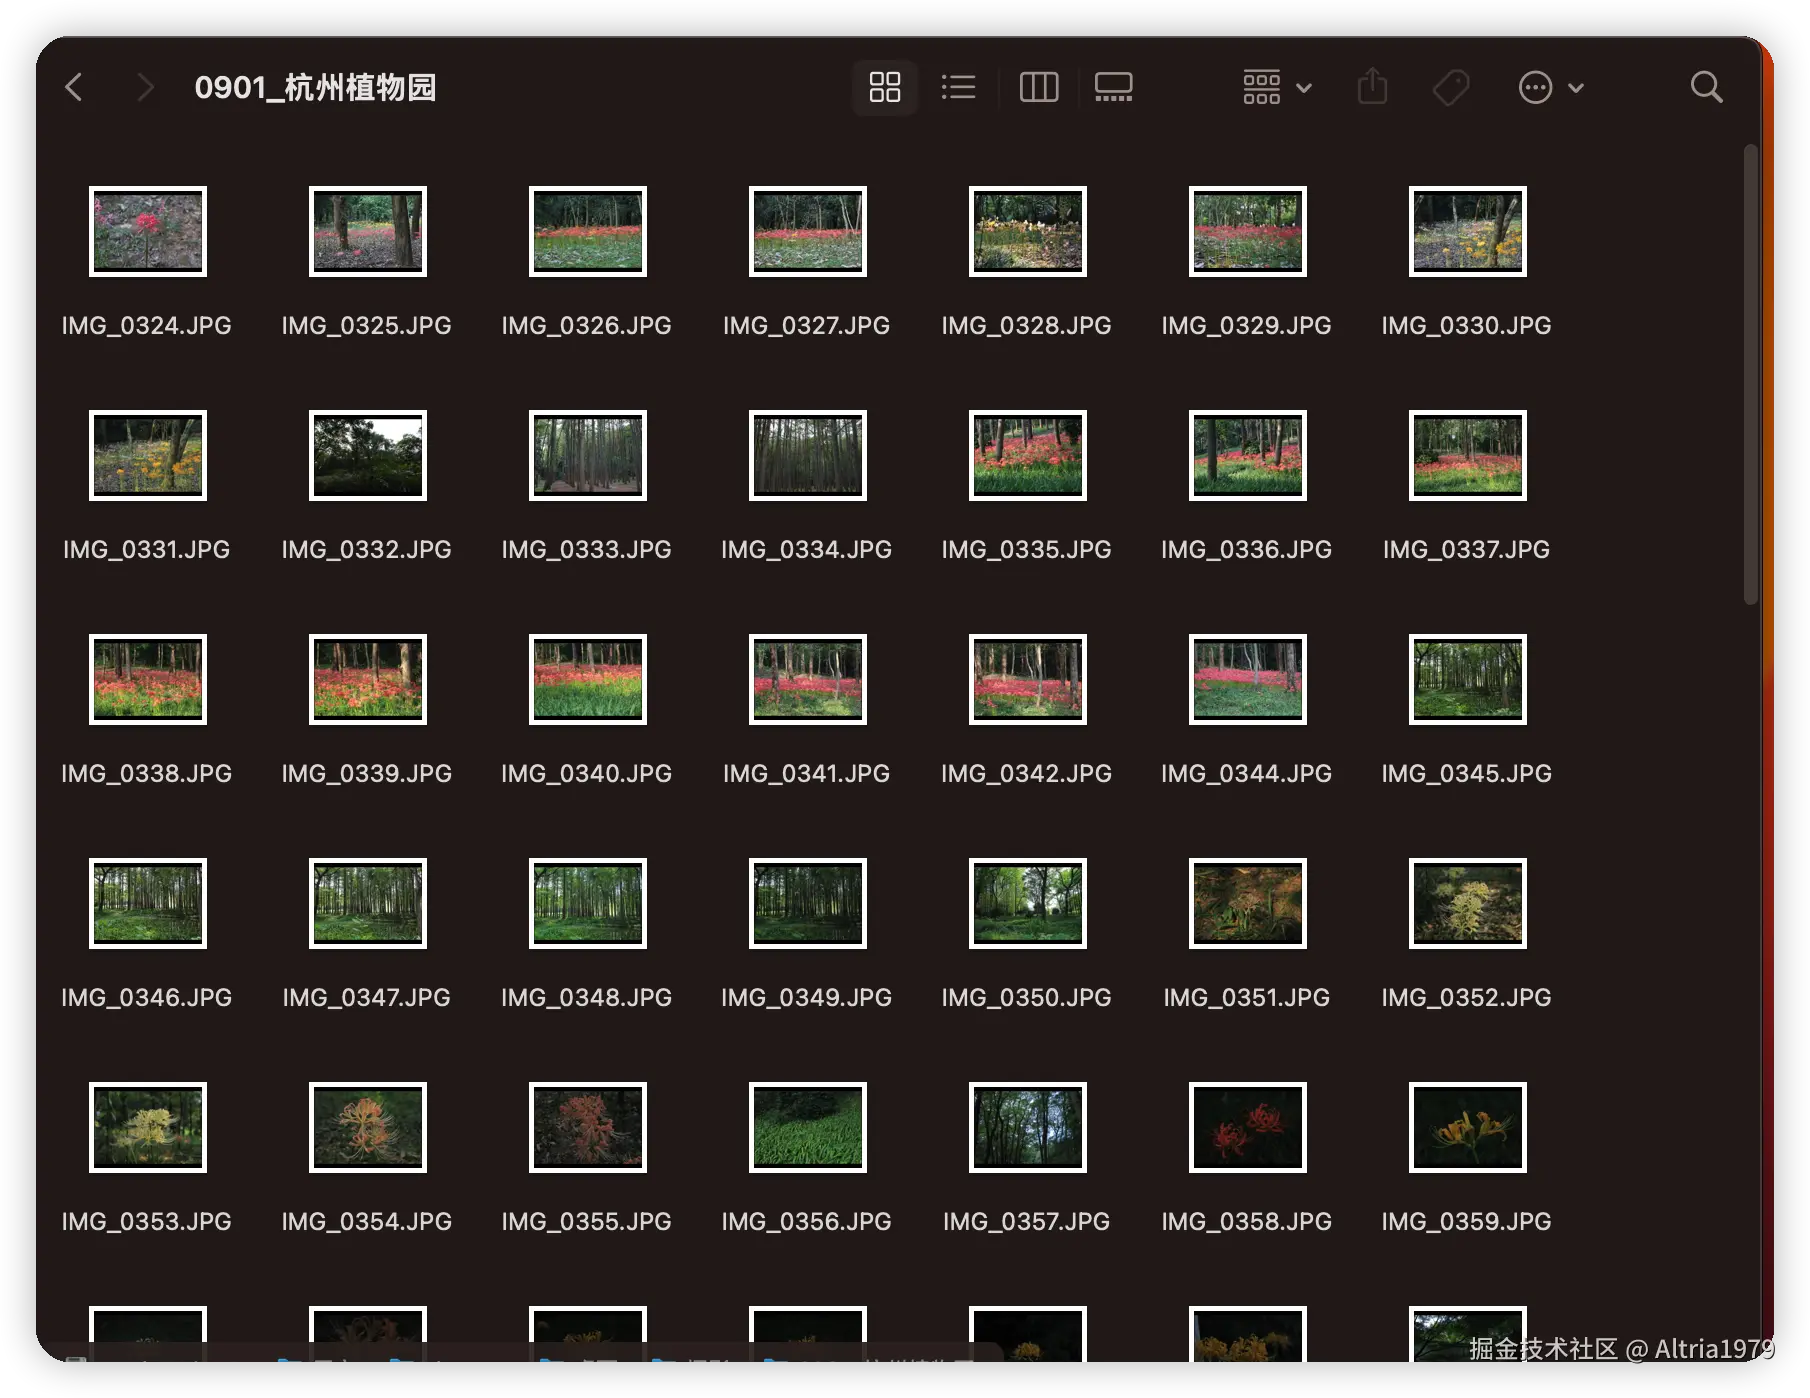Image resolution: width=1810 pixels, height=1398 pixels.
Task: Select thumbnail of IMG_0342.JPG
Action: pos(1028,679)
